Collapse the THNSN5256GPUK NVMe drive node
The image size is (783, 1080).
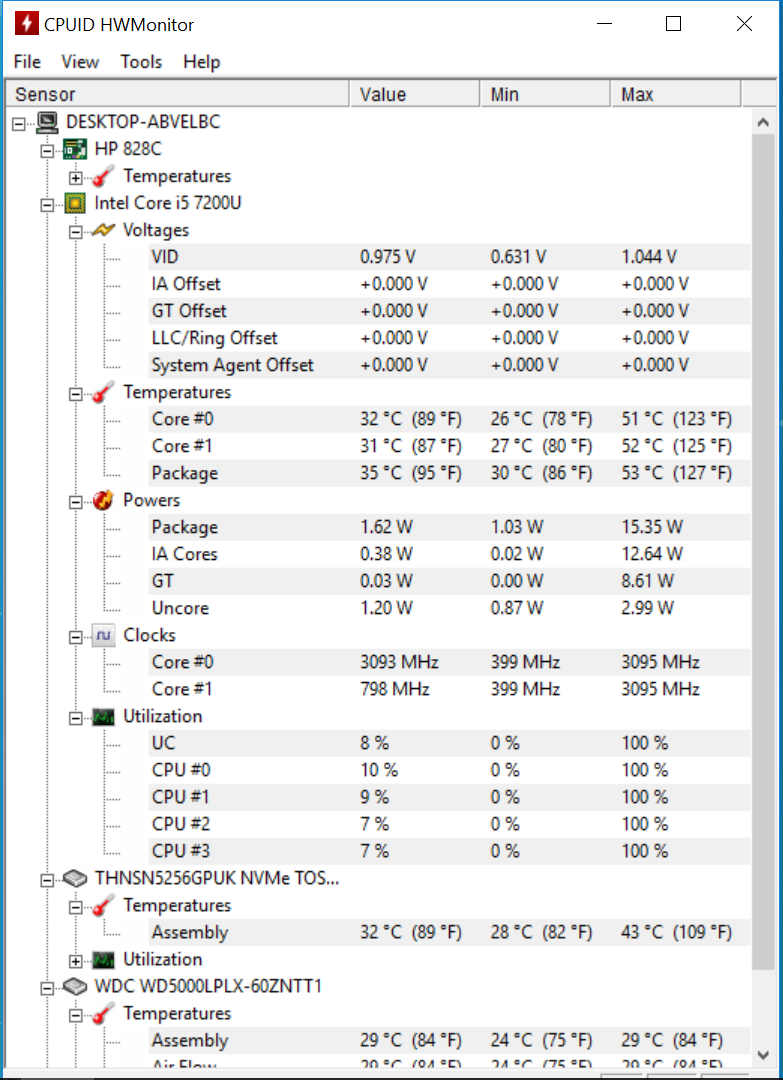point(47,880)
